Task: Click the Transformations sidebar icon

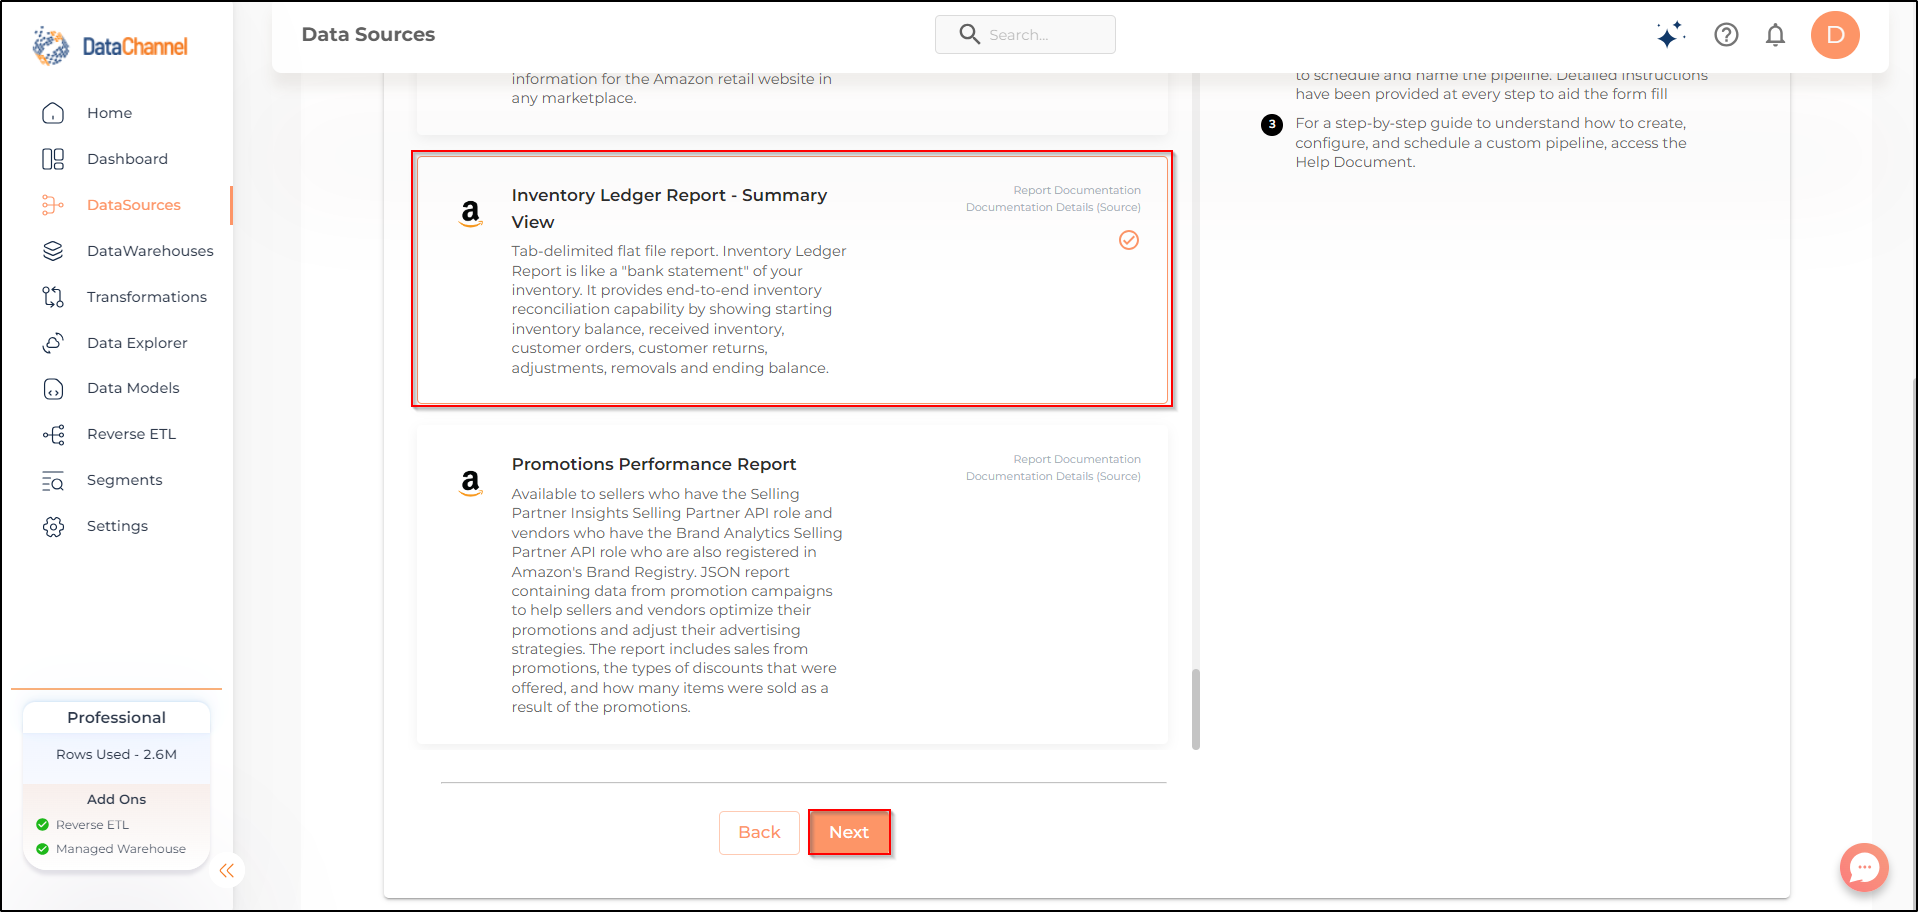Action: (x=53, y=297)
